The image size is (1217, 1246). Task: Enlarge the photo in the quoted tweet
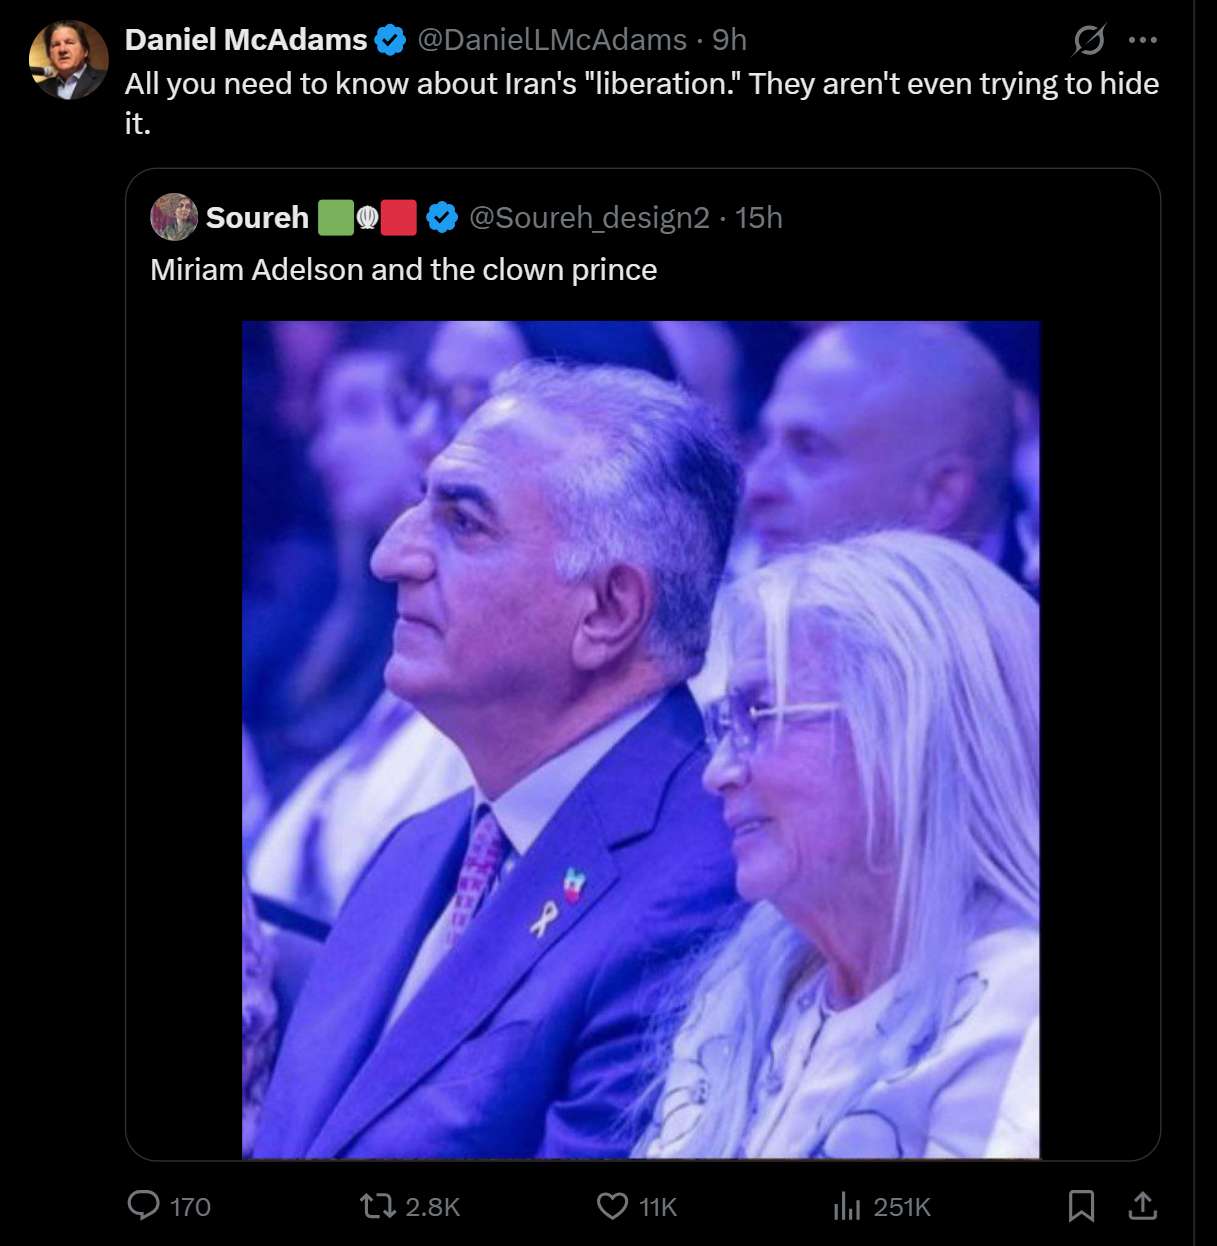(x=641, y=739)
